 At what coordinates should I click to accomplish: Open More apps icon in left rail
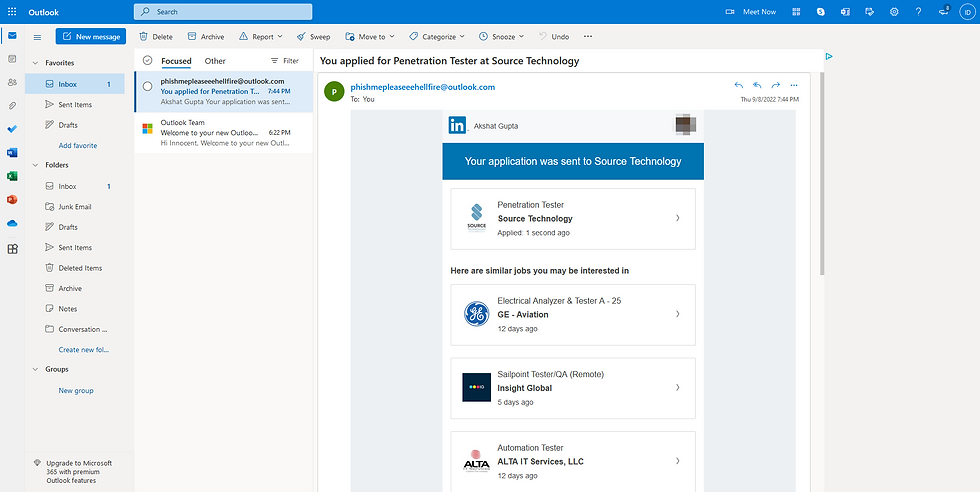pos(12,249)
